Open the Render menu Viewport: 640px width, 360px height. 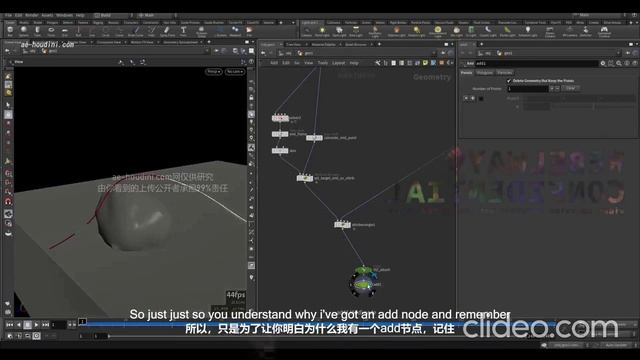pos(31,15)
